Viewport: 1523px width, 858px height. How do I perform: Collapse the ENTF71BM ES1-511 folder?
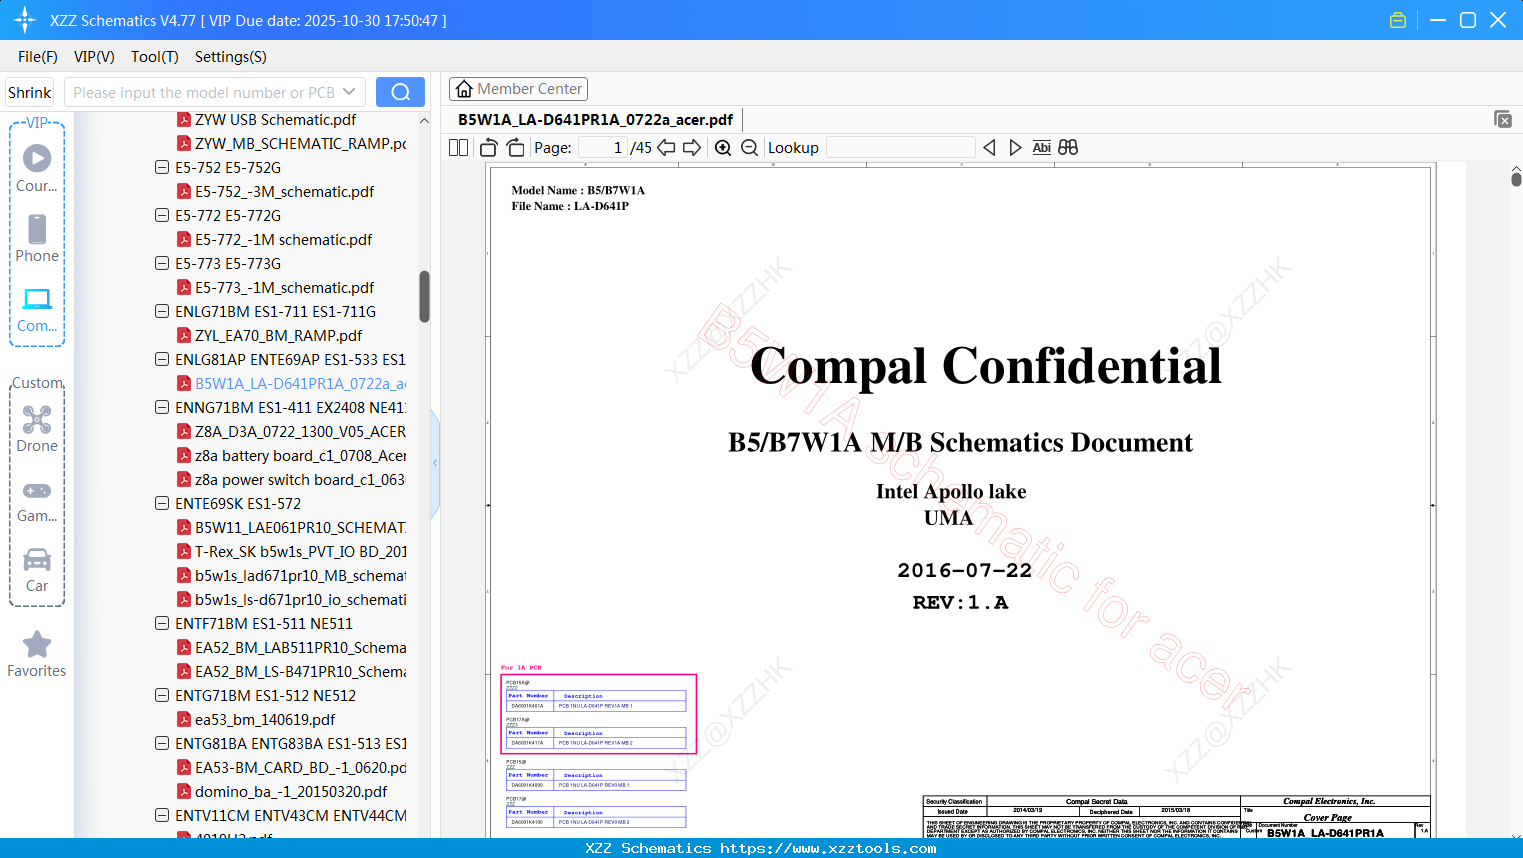(x=161, y=623)
